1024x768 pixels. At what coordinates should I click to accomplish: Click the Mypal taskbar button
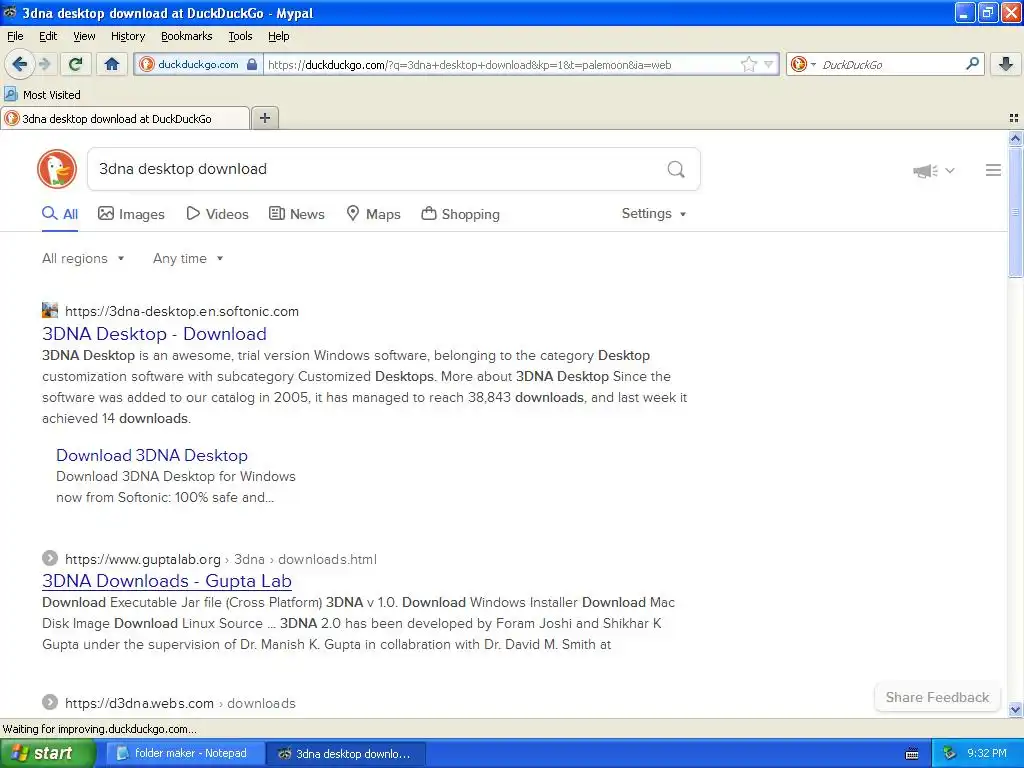pos(347,753)
